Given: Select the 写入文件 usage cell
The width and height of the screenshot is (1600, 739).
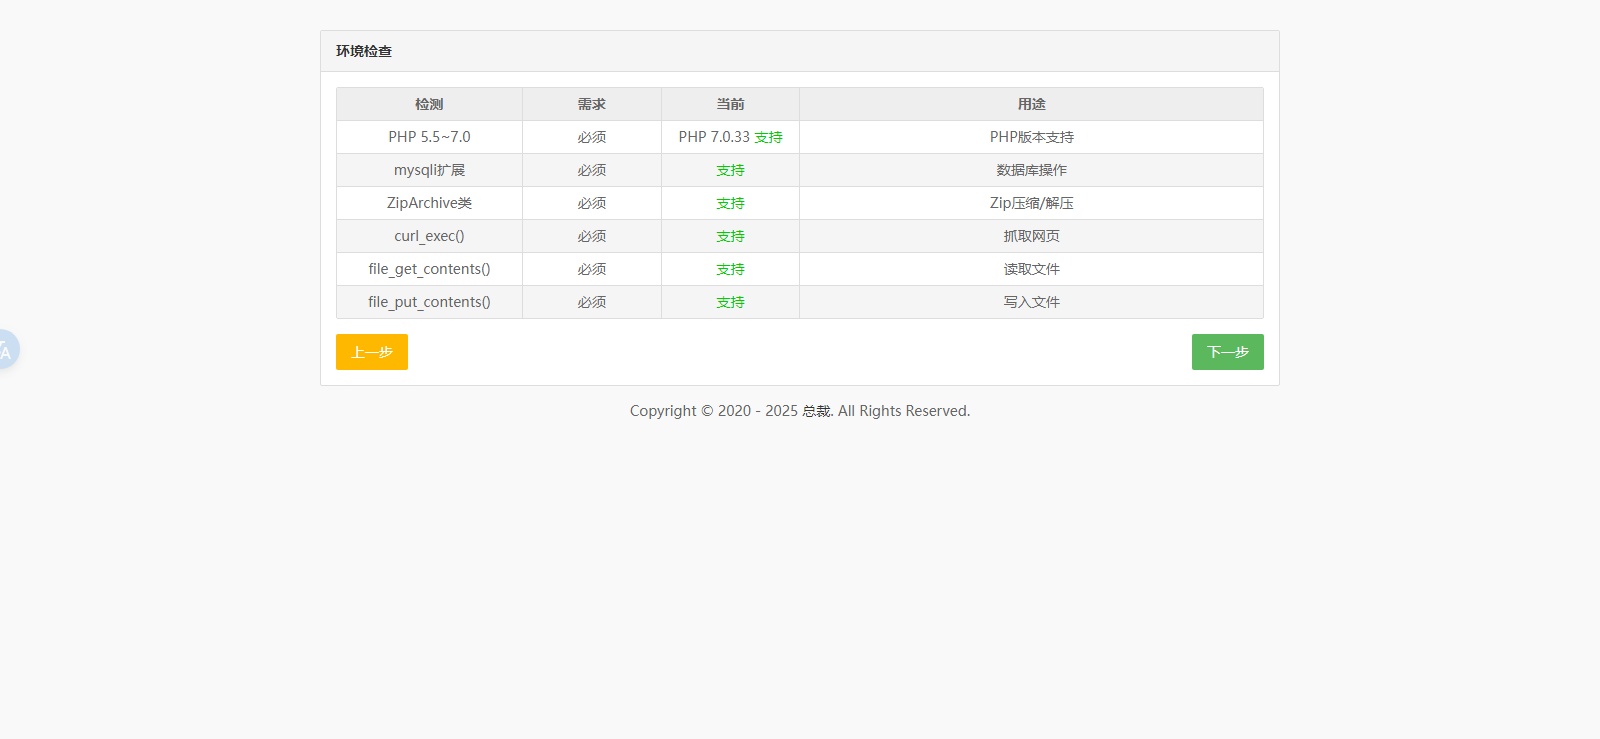Looking at the screenshot, I should tap(1031, 302).
